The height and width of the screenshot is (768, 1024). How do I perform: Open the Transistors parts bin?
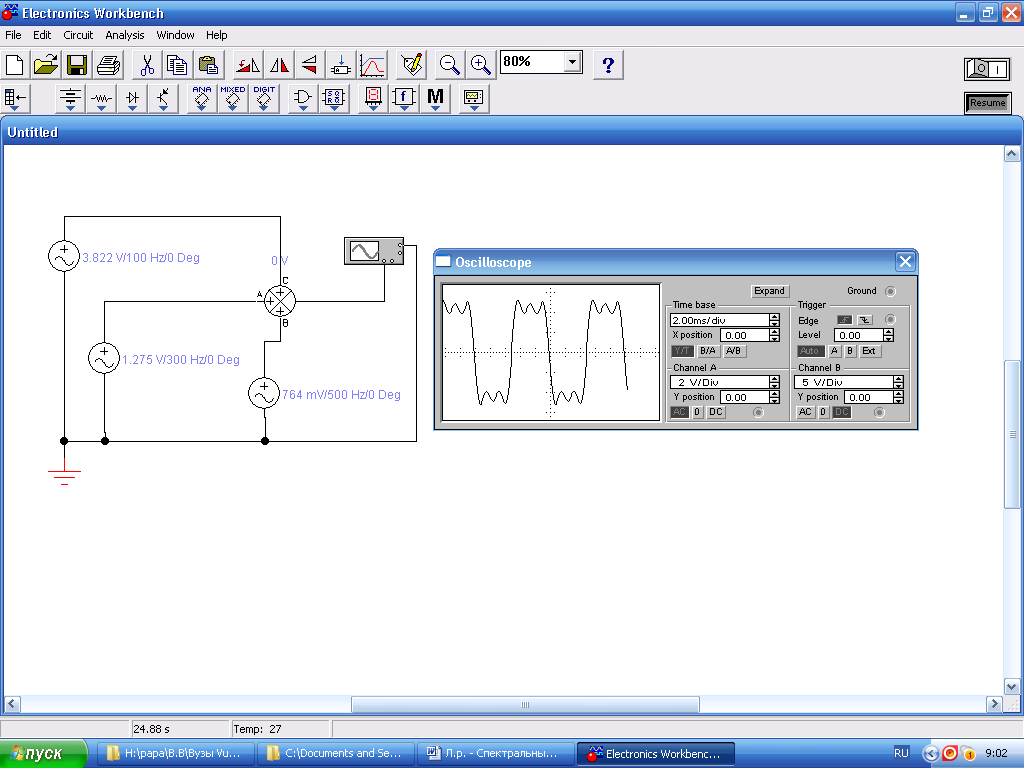click(163, 99)
